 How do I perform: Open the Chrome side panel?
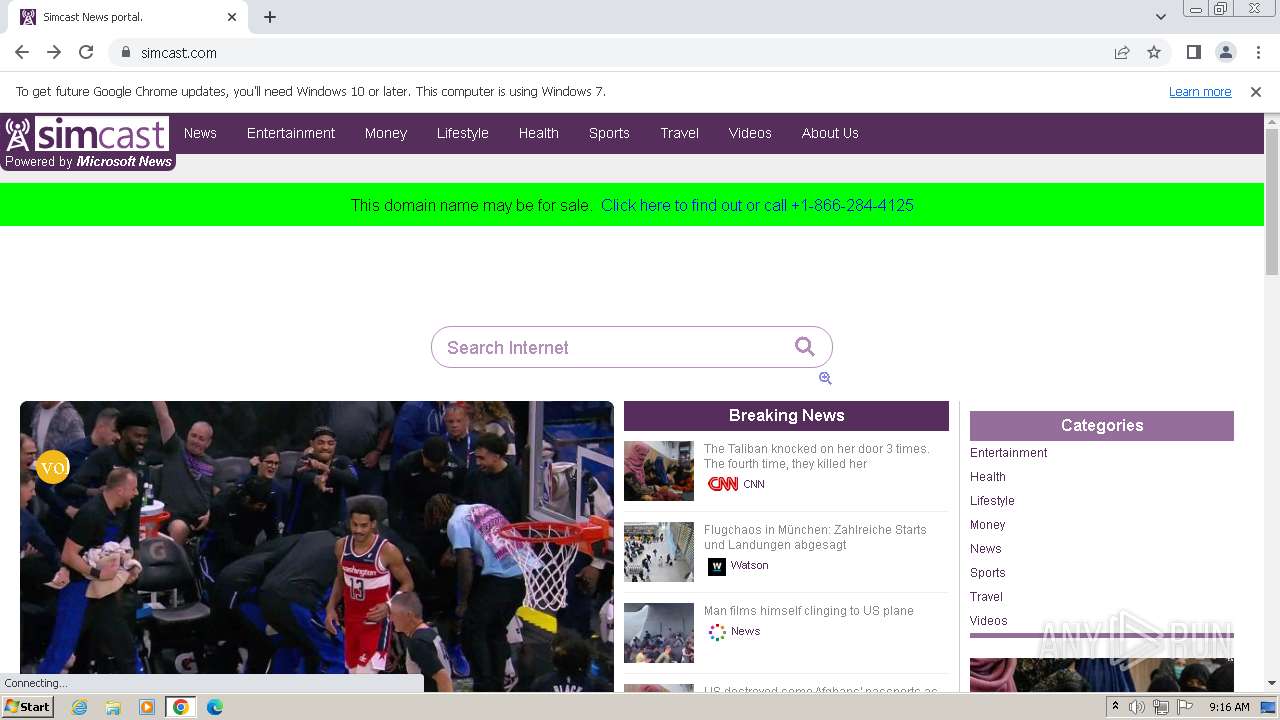pos(1193,52)
